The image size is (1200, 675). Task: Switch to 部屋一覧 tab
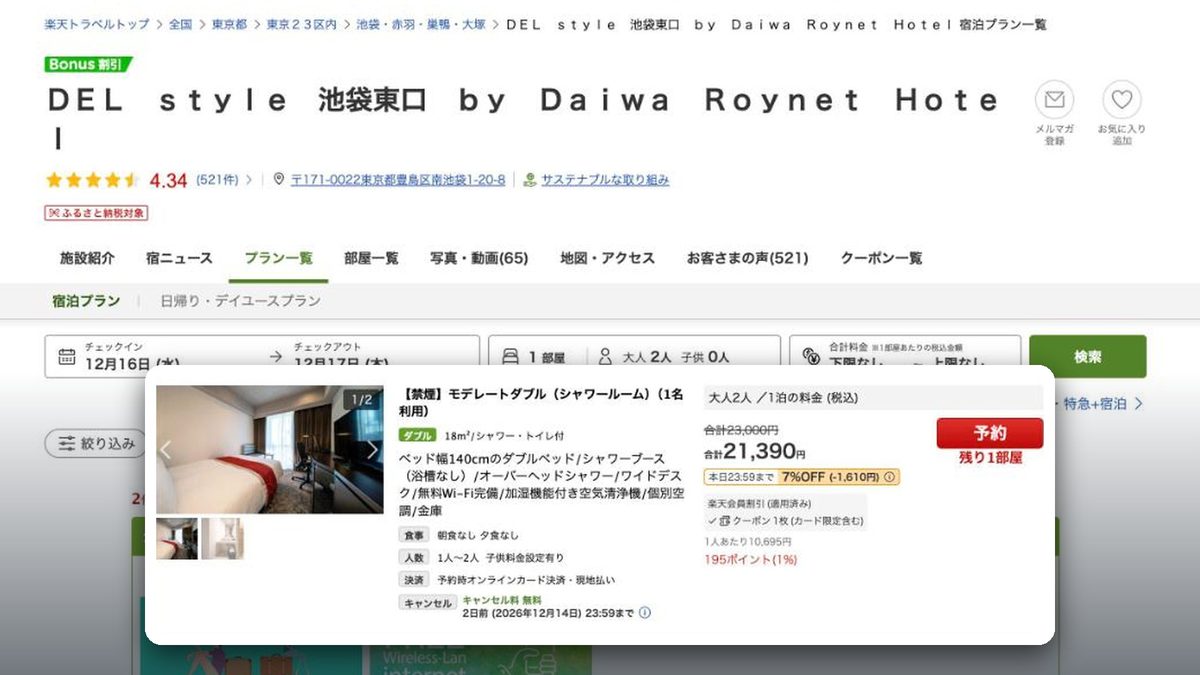click(x=371, y=258)
